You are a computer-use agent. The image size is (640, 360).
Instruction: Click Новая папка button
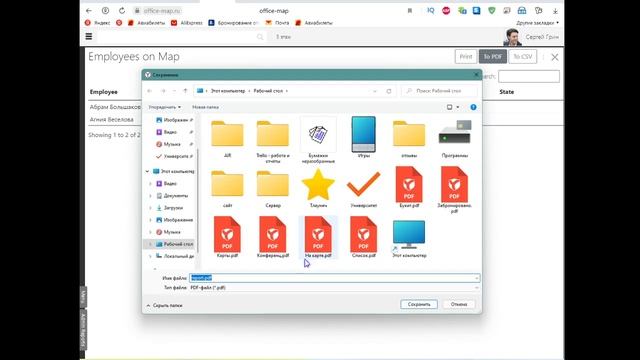coord(205,107)
